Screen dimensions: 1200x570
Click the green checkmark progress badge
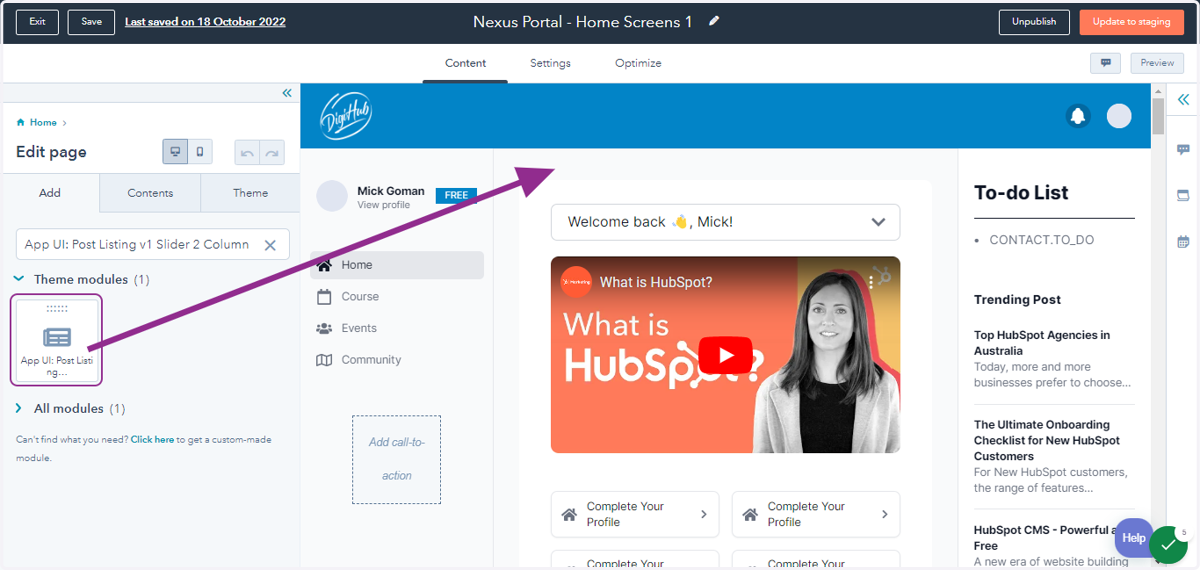[1168, 544]
